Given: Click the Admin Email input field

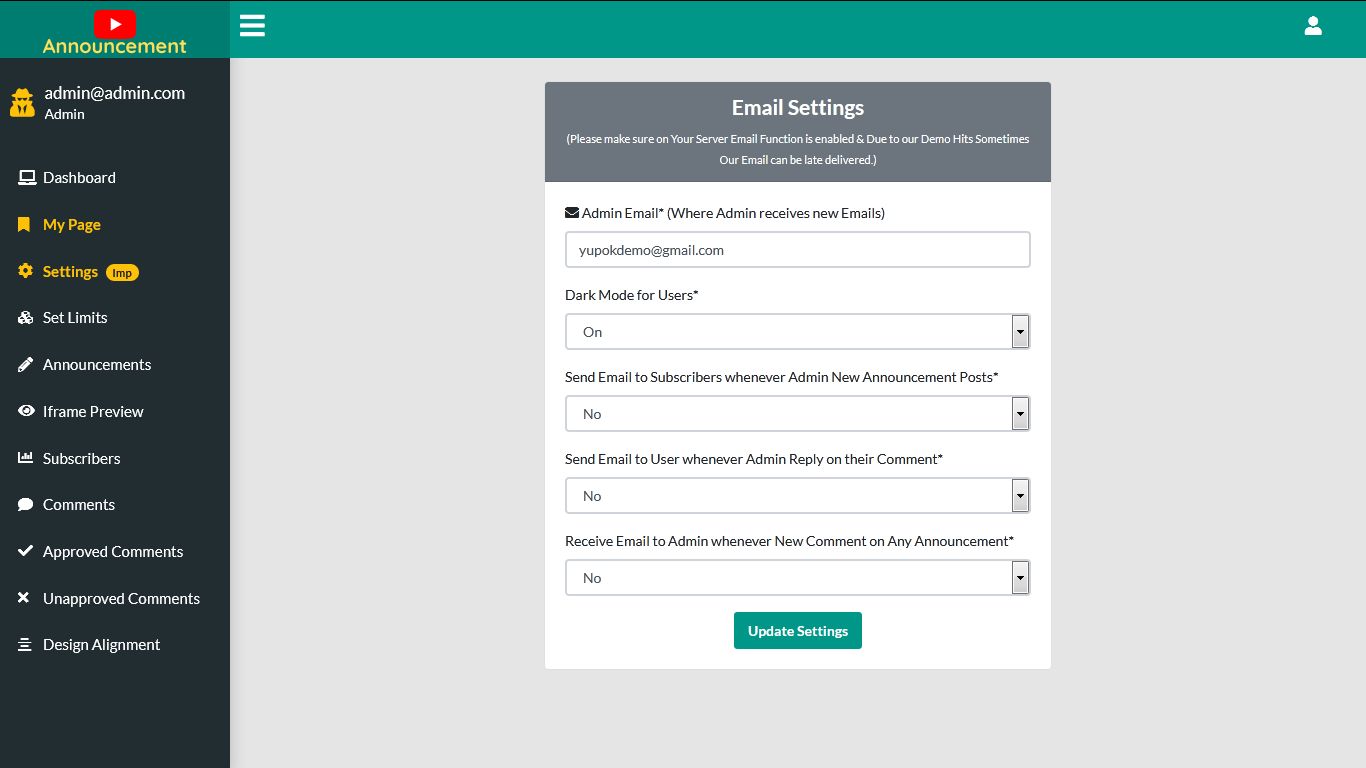Looking at the screenshot, I should click(797, 250).
